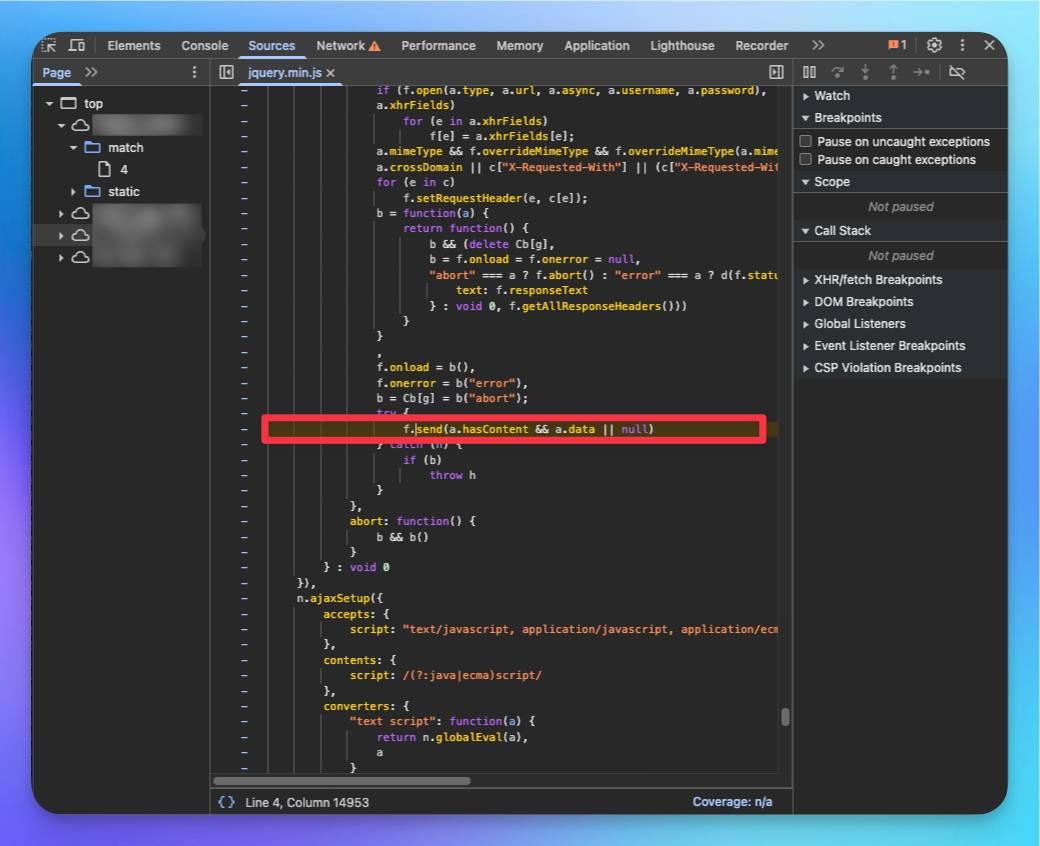Click the pretty print braces icon
1040x846 pixels.
[x=226, y=802]
